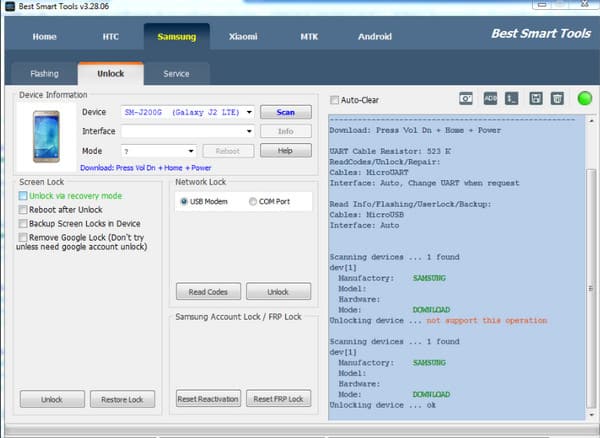Click the Scan button

coord(285,113)
